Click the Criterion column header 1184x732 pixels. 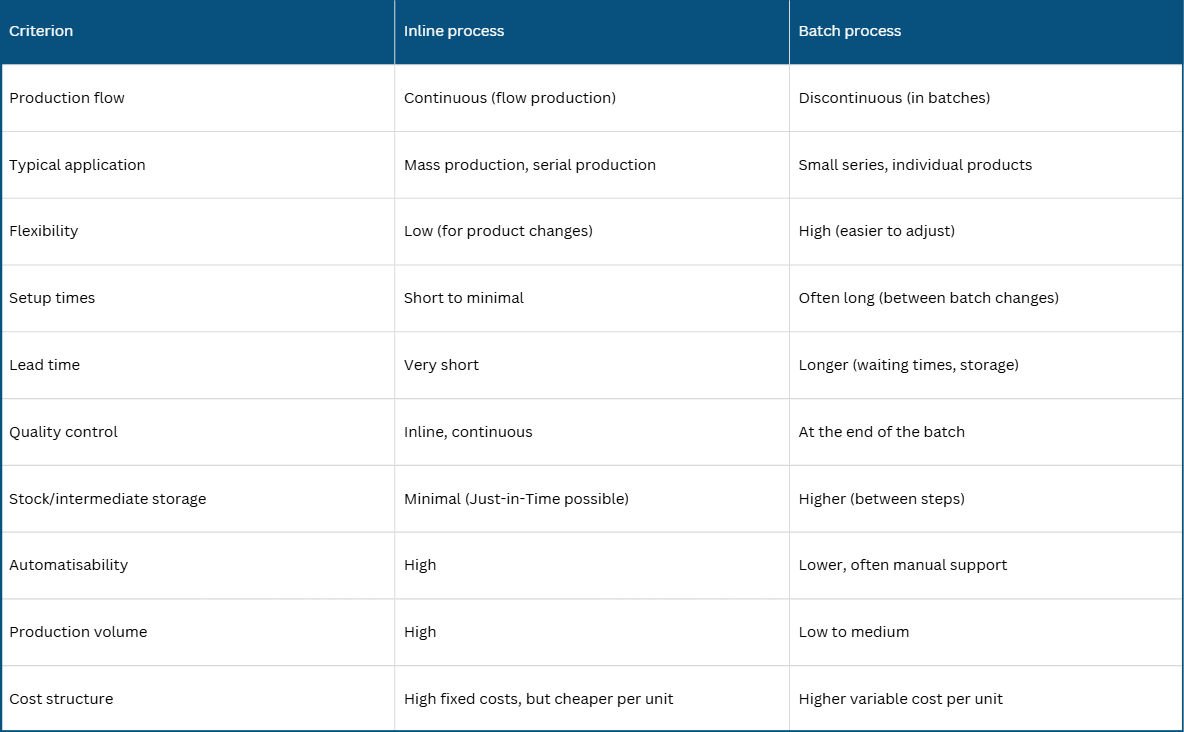(197, 32)
